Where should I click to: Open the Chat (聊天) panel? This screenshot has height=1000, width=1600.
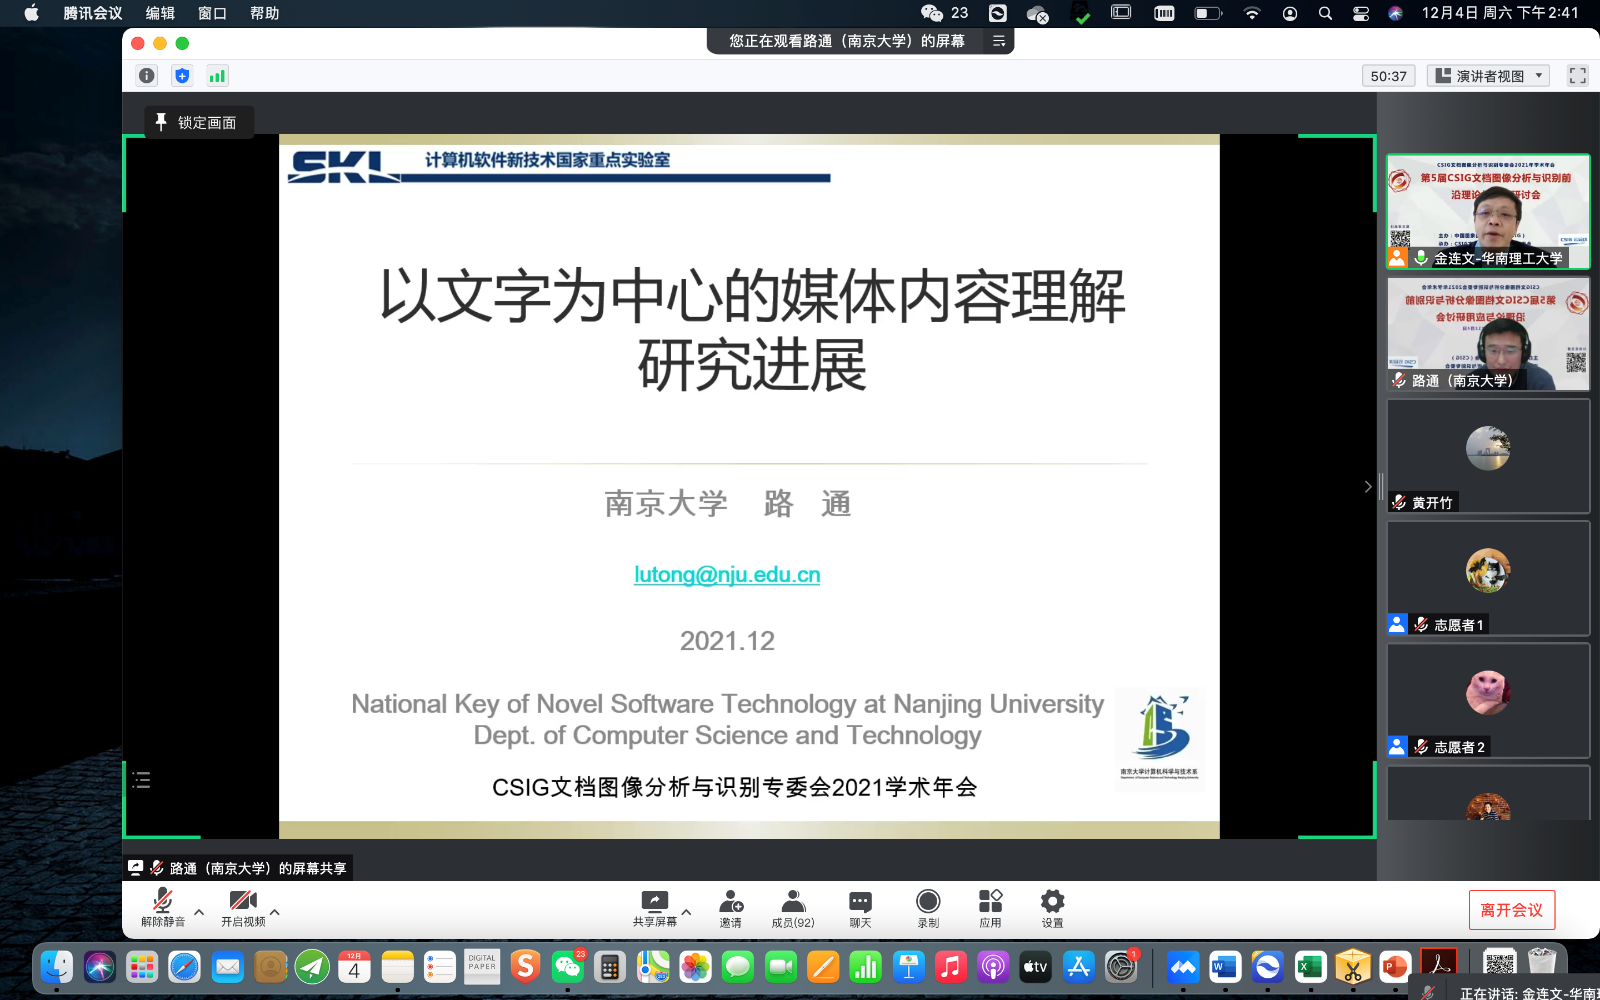click(860, 909)
